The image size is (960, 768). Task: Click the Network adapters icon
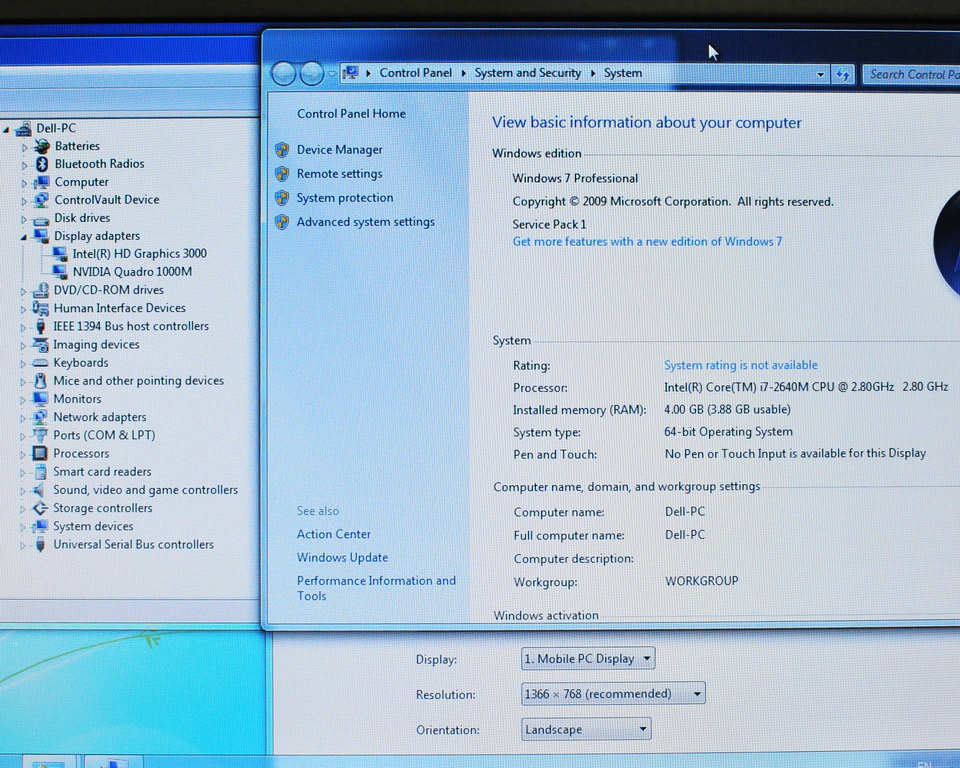point(40,417)
